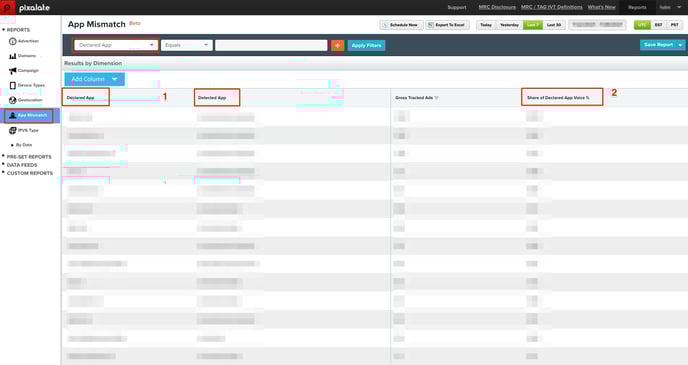Screen dimensions: 688x365
Task: Open MRC / TAG IVT Definitions link
Action: point(552,7)
